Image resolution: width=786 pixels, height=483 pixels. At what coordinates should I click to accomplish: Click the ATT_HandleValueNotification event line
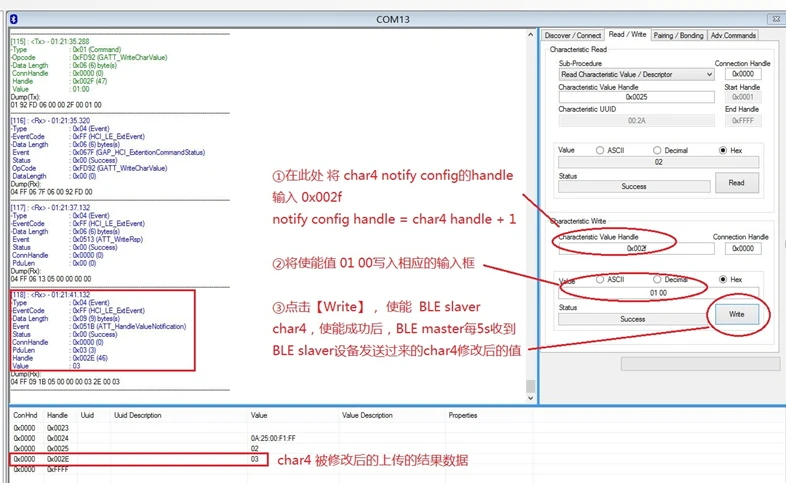click(99, 327)
